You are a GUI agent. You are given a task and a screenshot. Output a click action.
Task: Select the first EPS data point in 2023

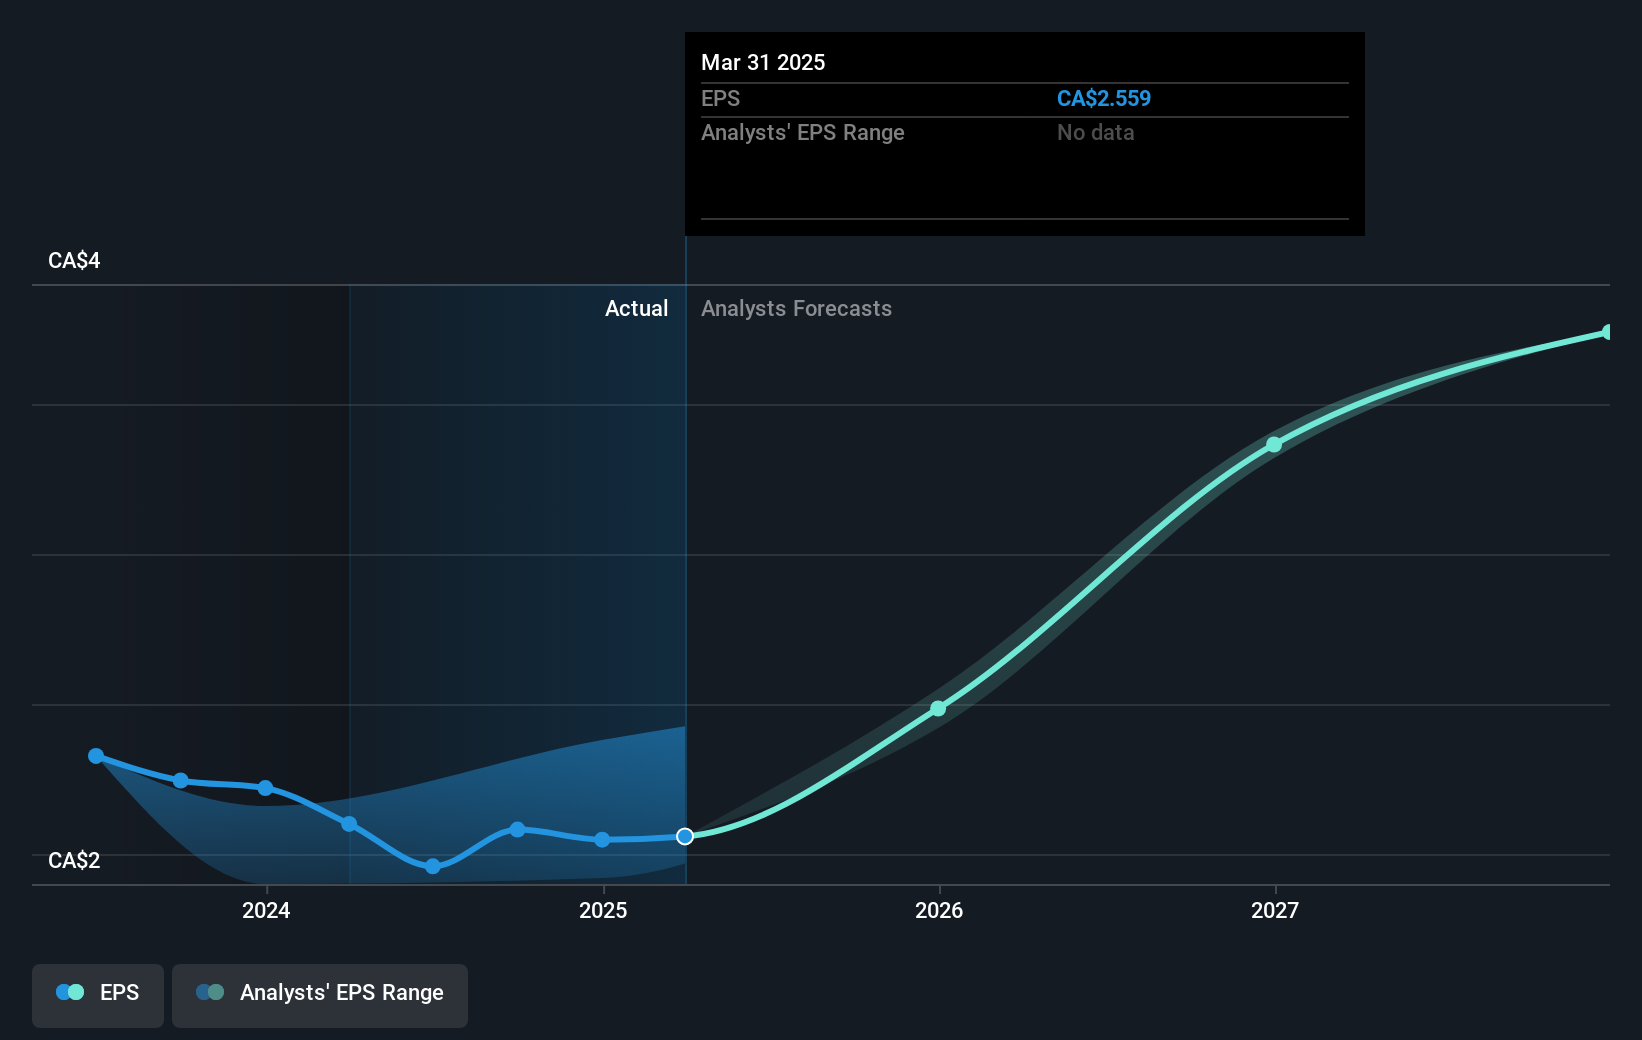[x=95, y=756]
